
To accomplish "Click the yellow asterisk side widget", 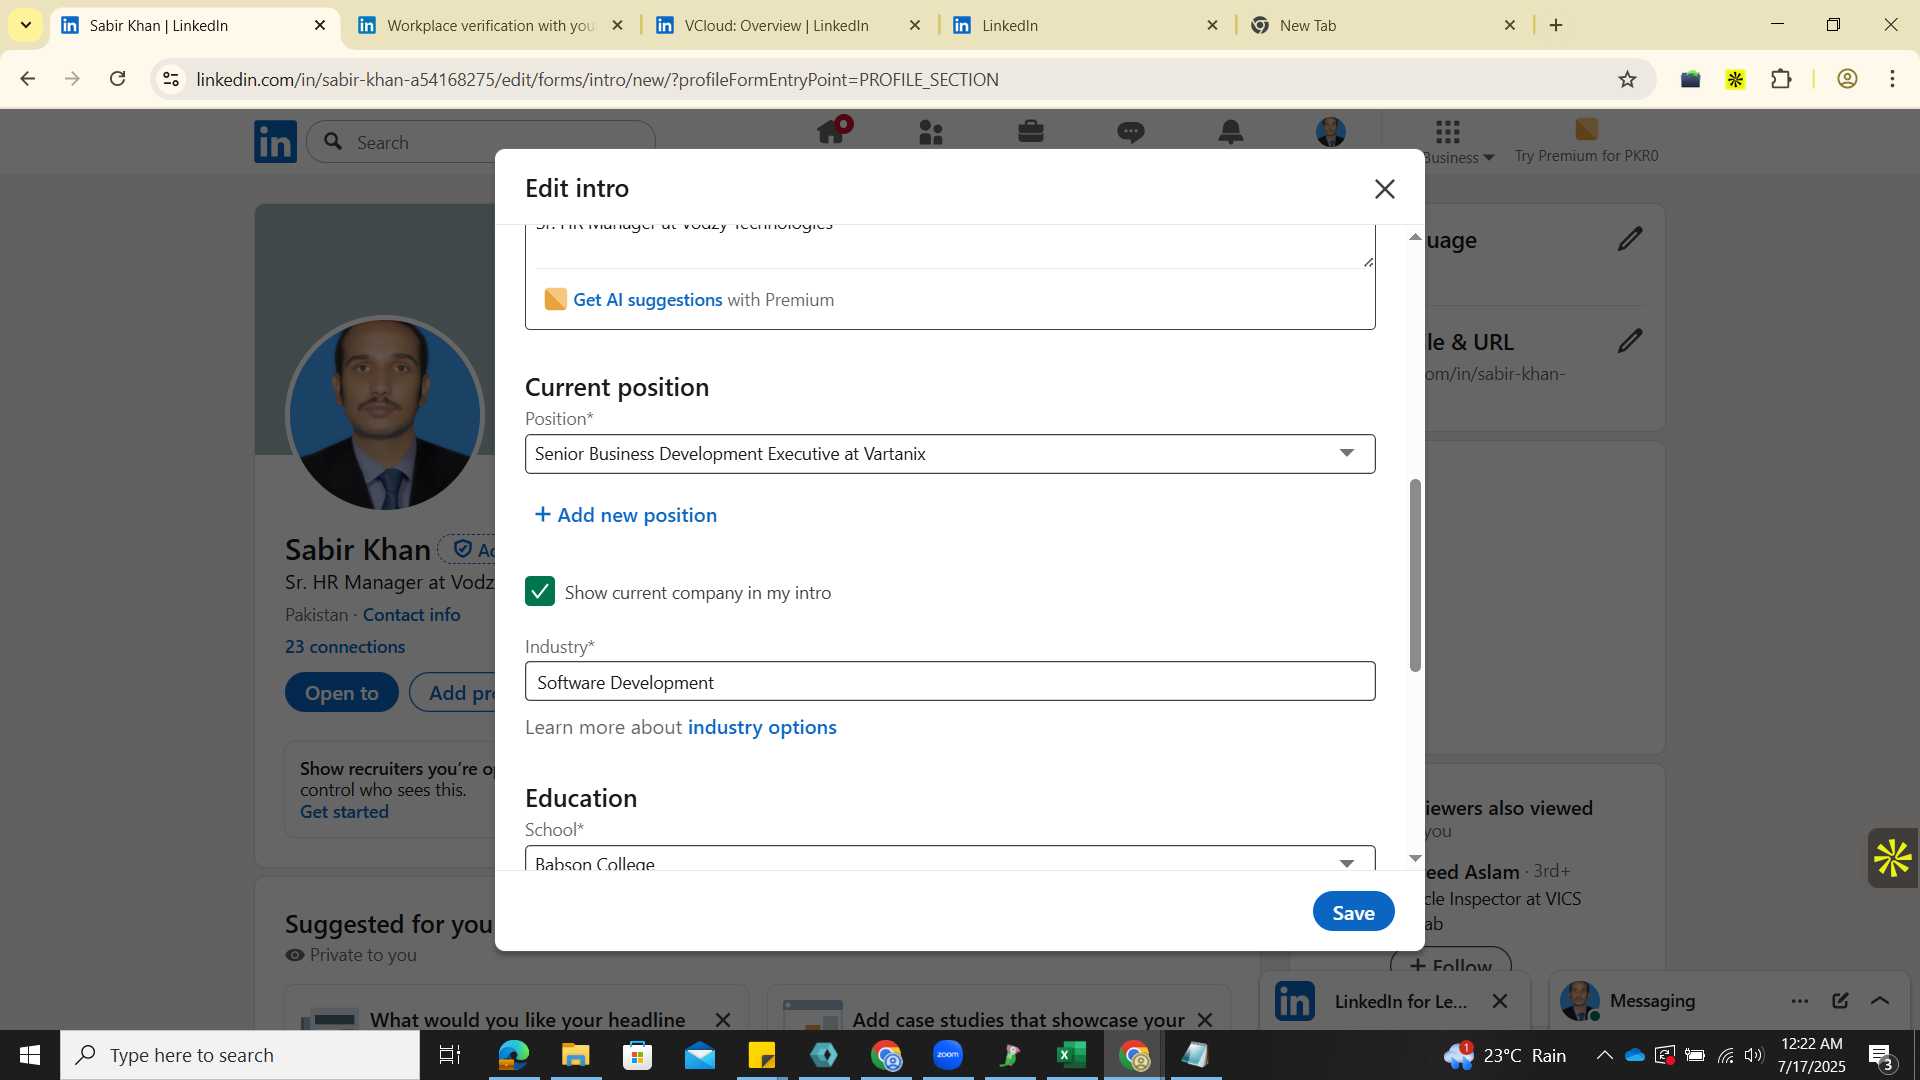I will tap(1893, 858).
